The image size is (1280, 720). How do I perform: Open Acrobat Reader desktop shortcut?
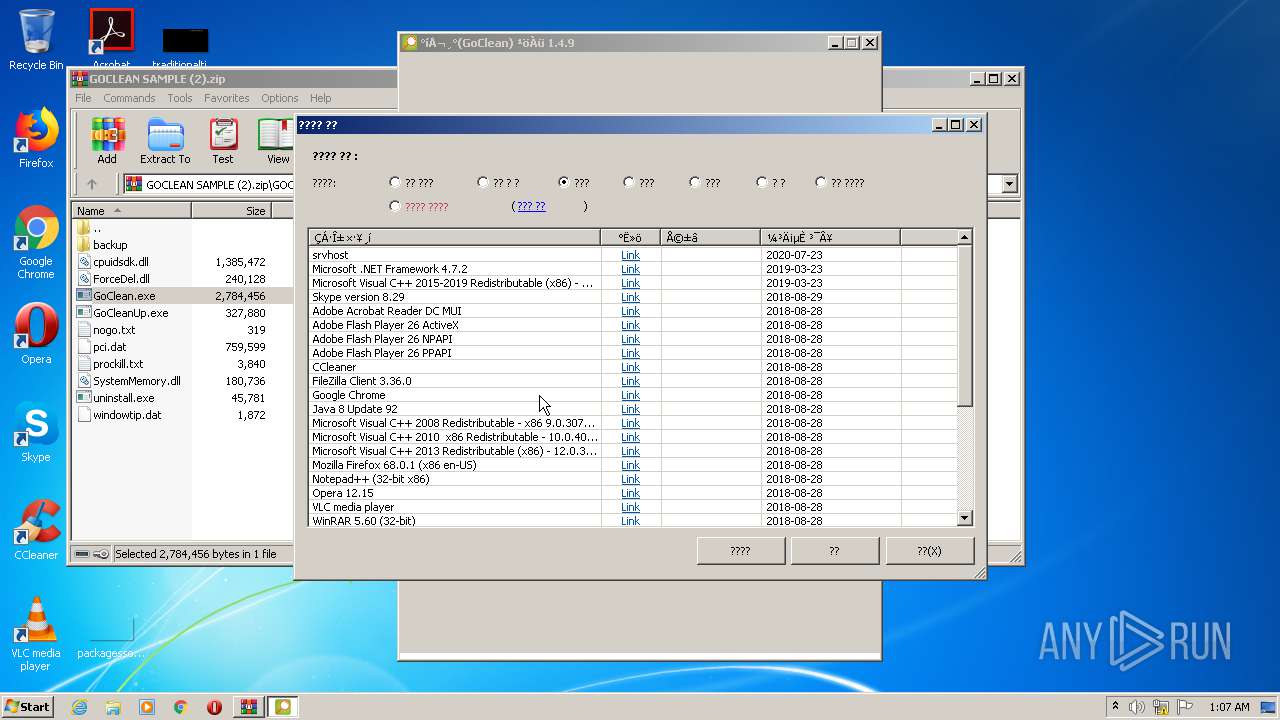pyautogui.click(x=111, y=38)
